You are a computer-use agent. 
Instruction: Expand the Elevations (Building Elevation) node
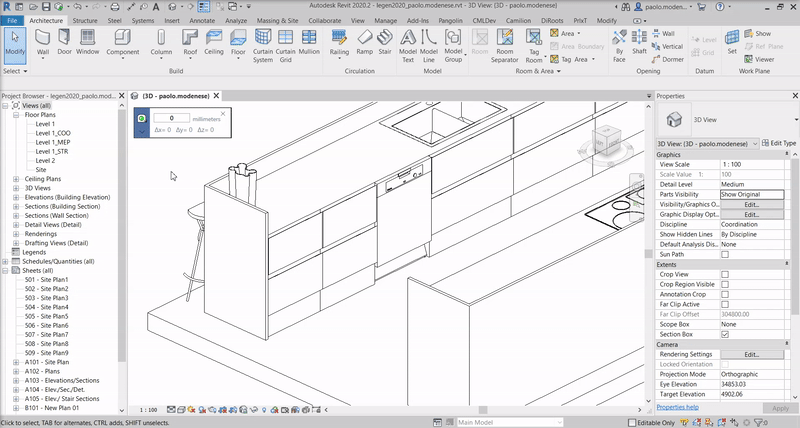tap(16, 197)
